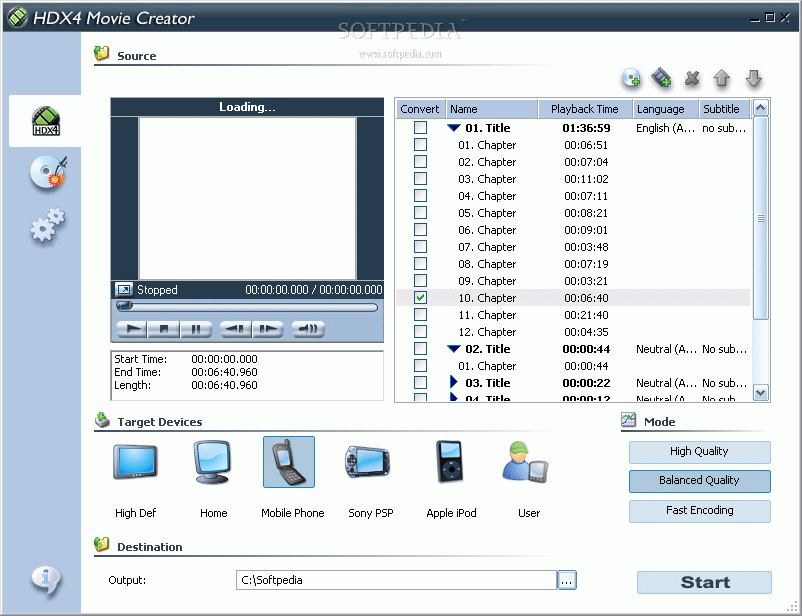Check the 07. Chapter convert checkbox
Image resolution: width=802 pixels, height=616 pixels.
coord(420,247)
